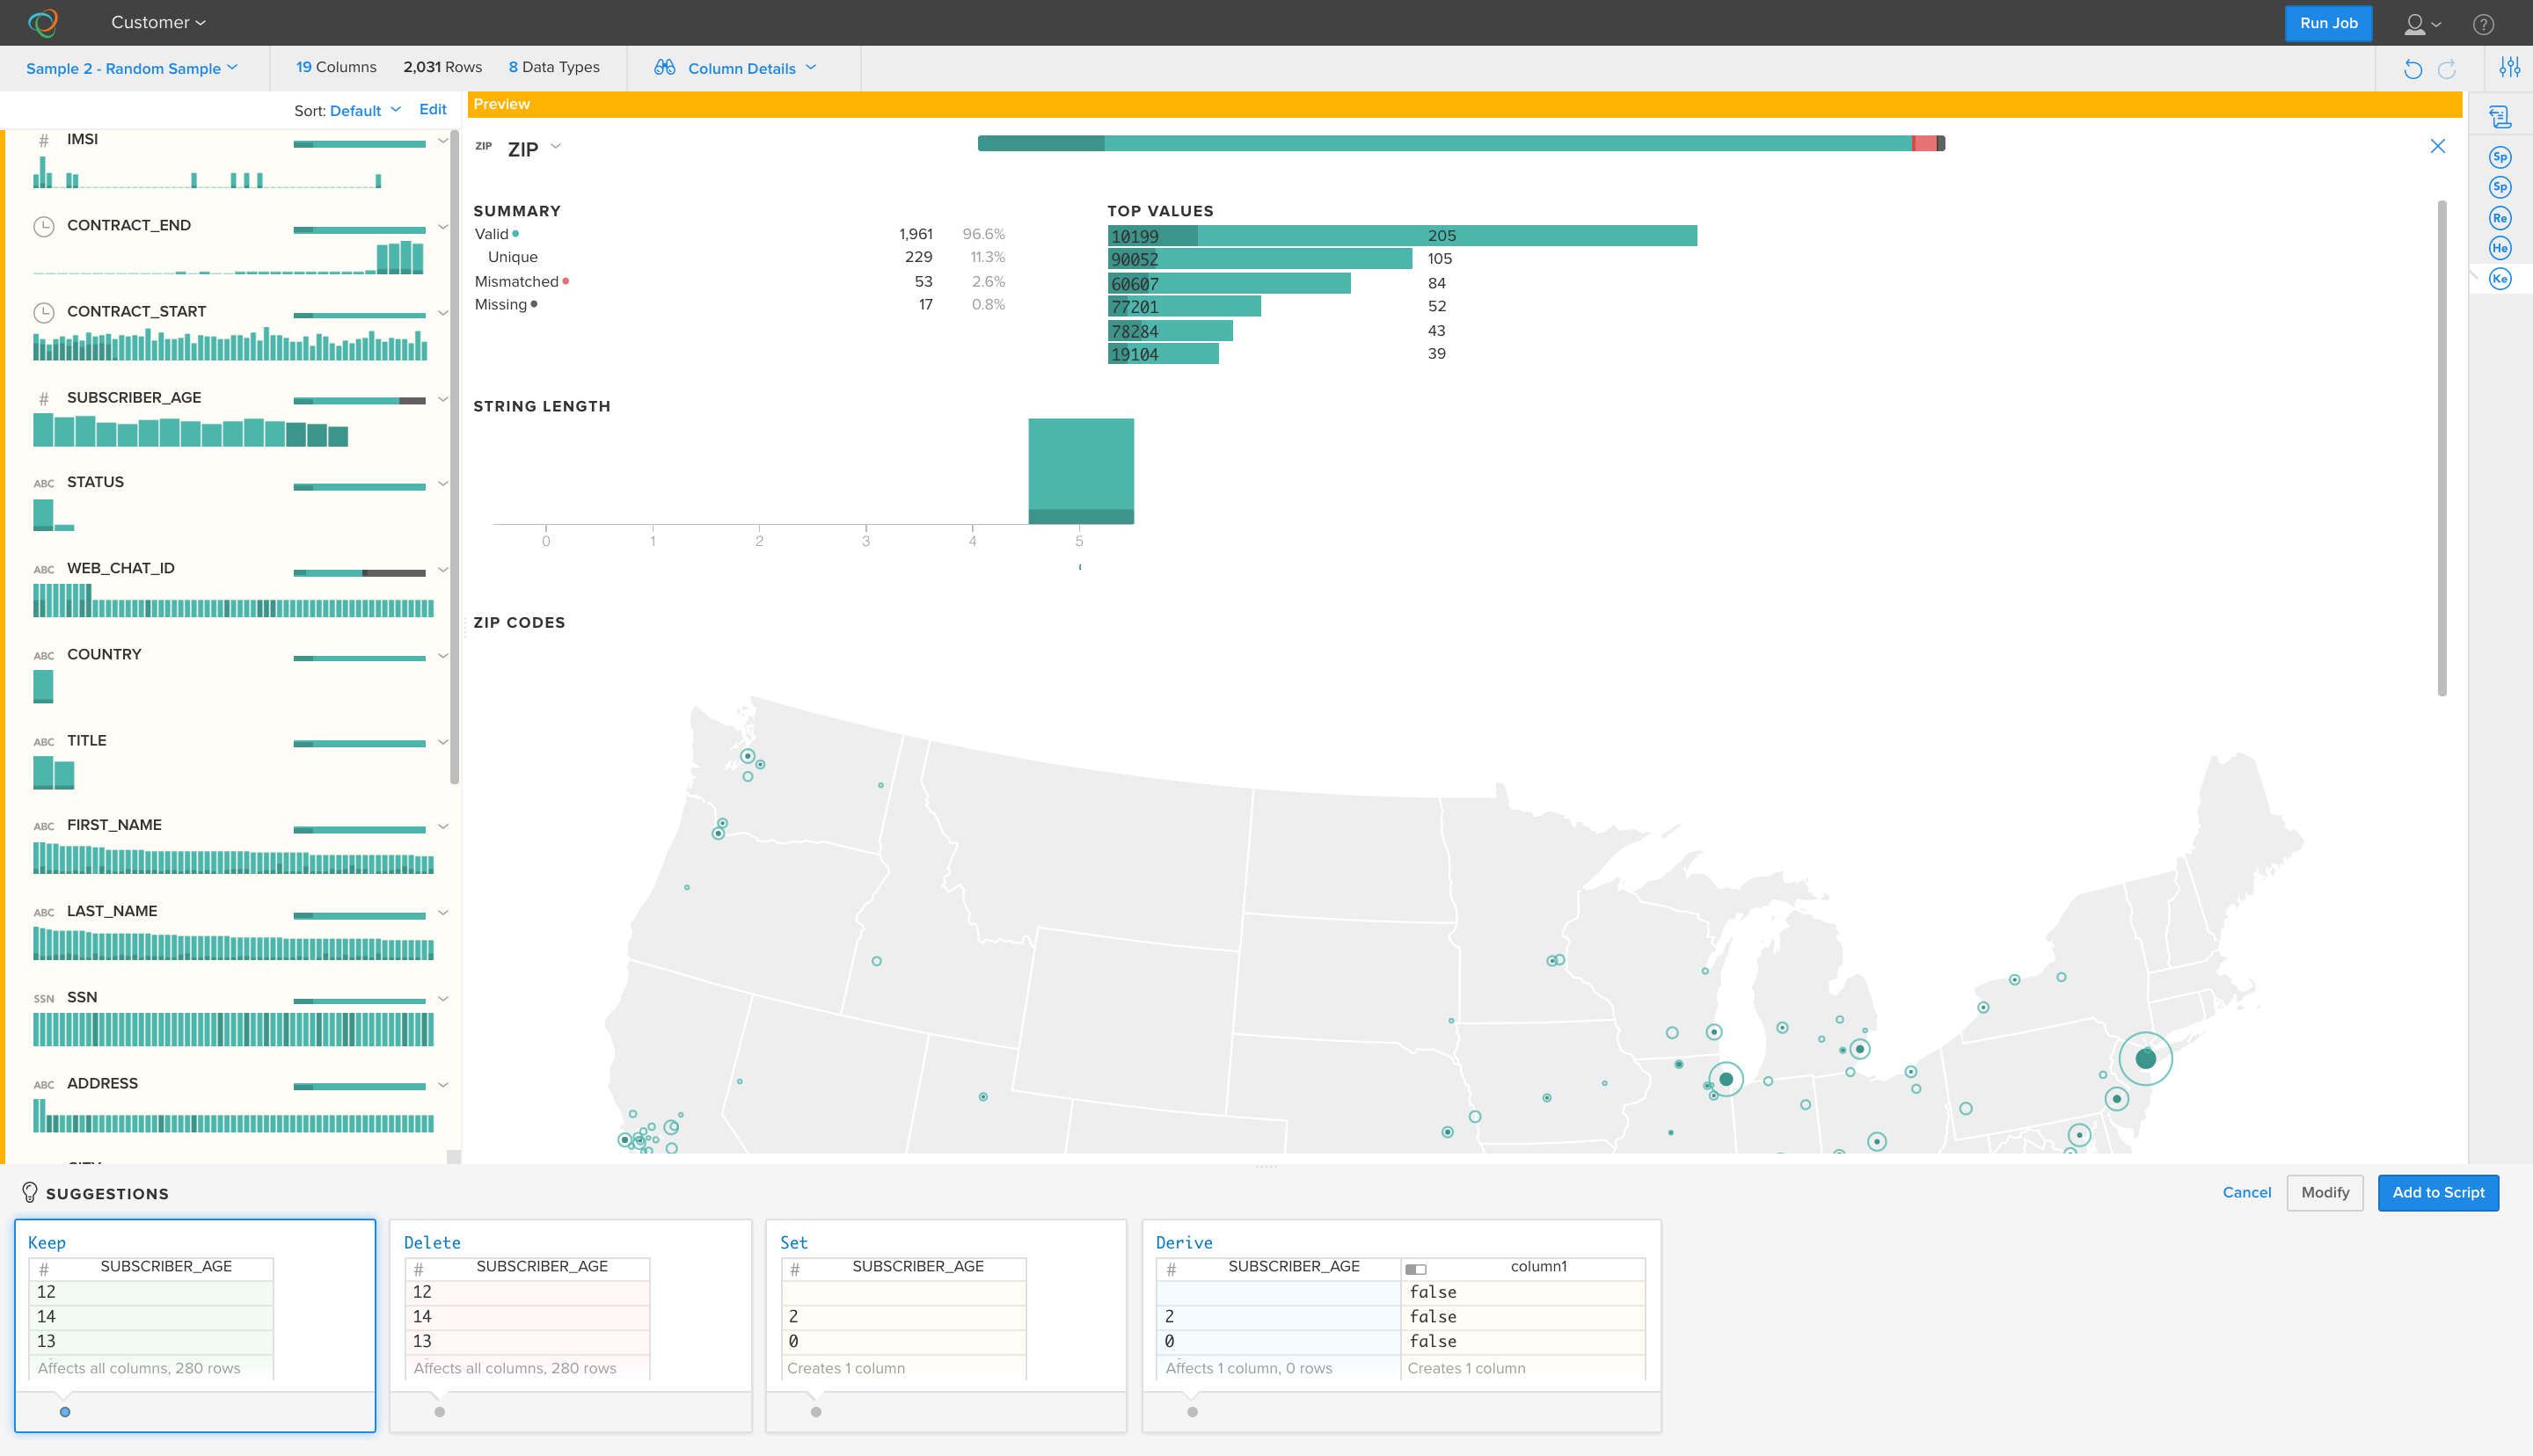The height and width of the screenshot is (1456, 2533).
Task: Click the 10199 top value bar
Action: coord(1402,236)
